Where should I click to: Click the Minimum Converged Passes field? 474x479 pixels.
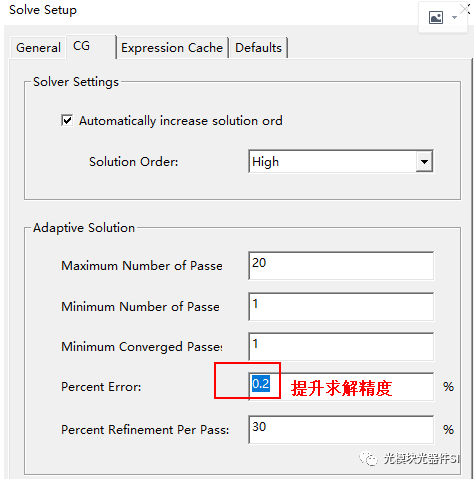[x=341, y=347]
